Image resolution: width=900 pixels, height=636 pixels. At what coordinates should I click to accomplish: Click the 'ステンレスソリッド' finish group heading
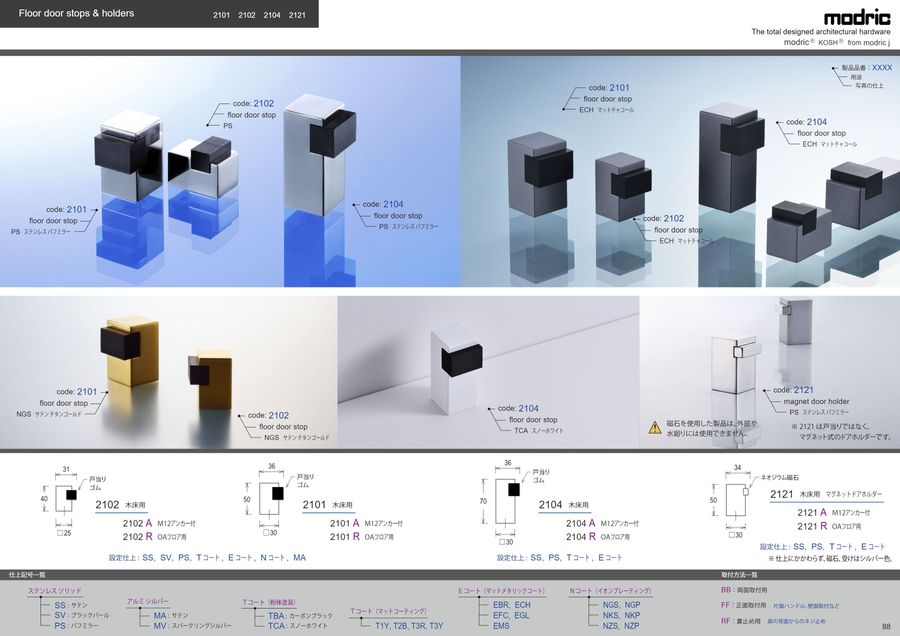click(55, 591)
